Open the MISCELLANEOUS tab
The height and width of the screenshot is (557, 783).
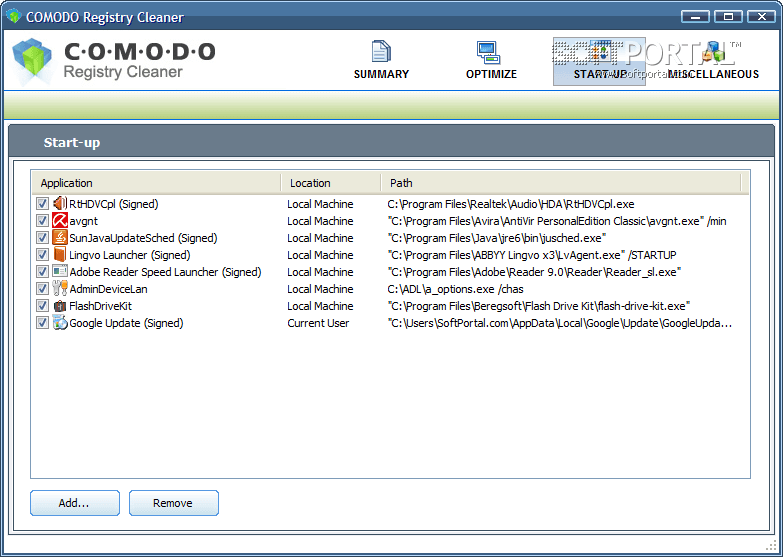tap(713, 60)
